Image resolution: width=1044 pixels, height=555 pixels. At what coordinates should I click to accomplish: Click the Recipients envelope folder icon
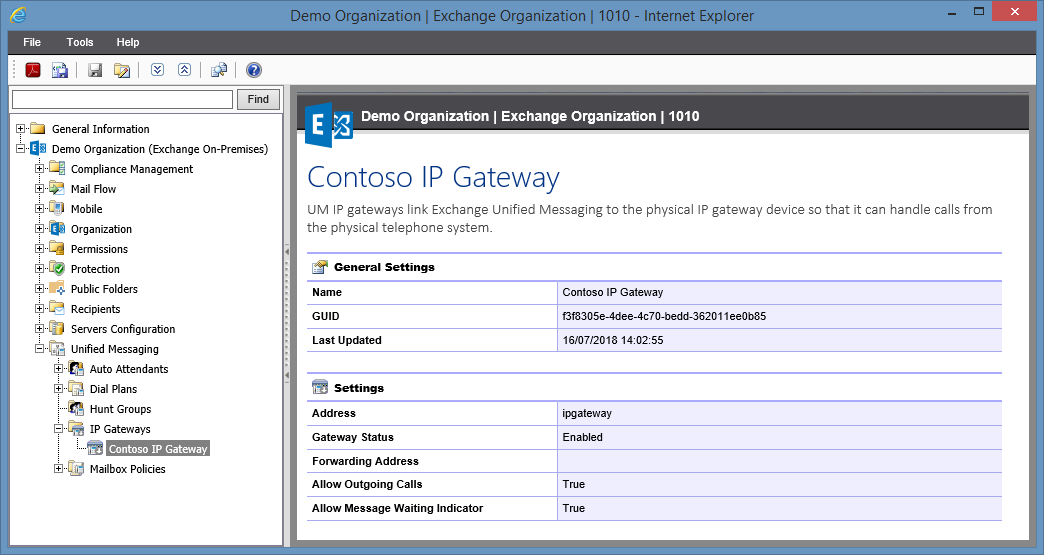57,308
